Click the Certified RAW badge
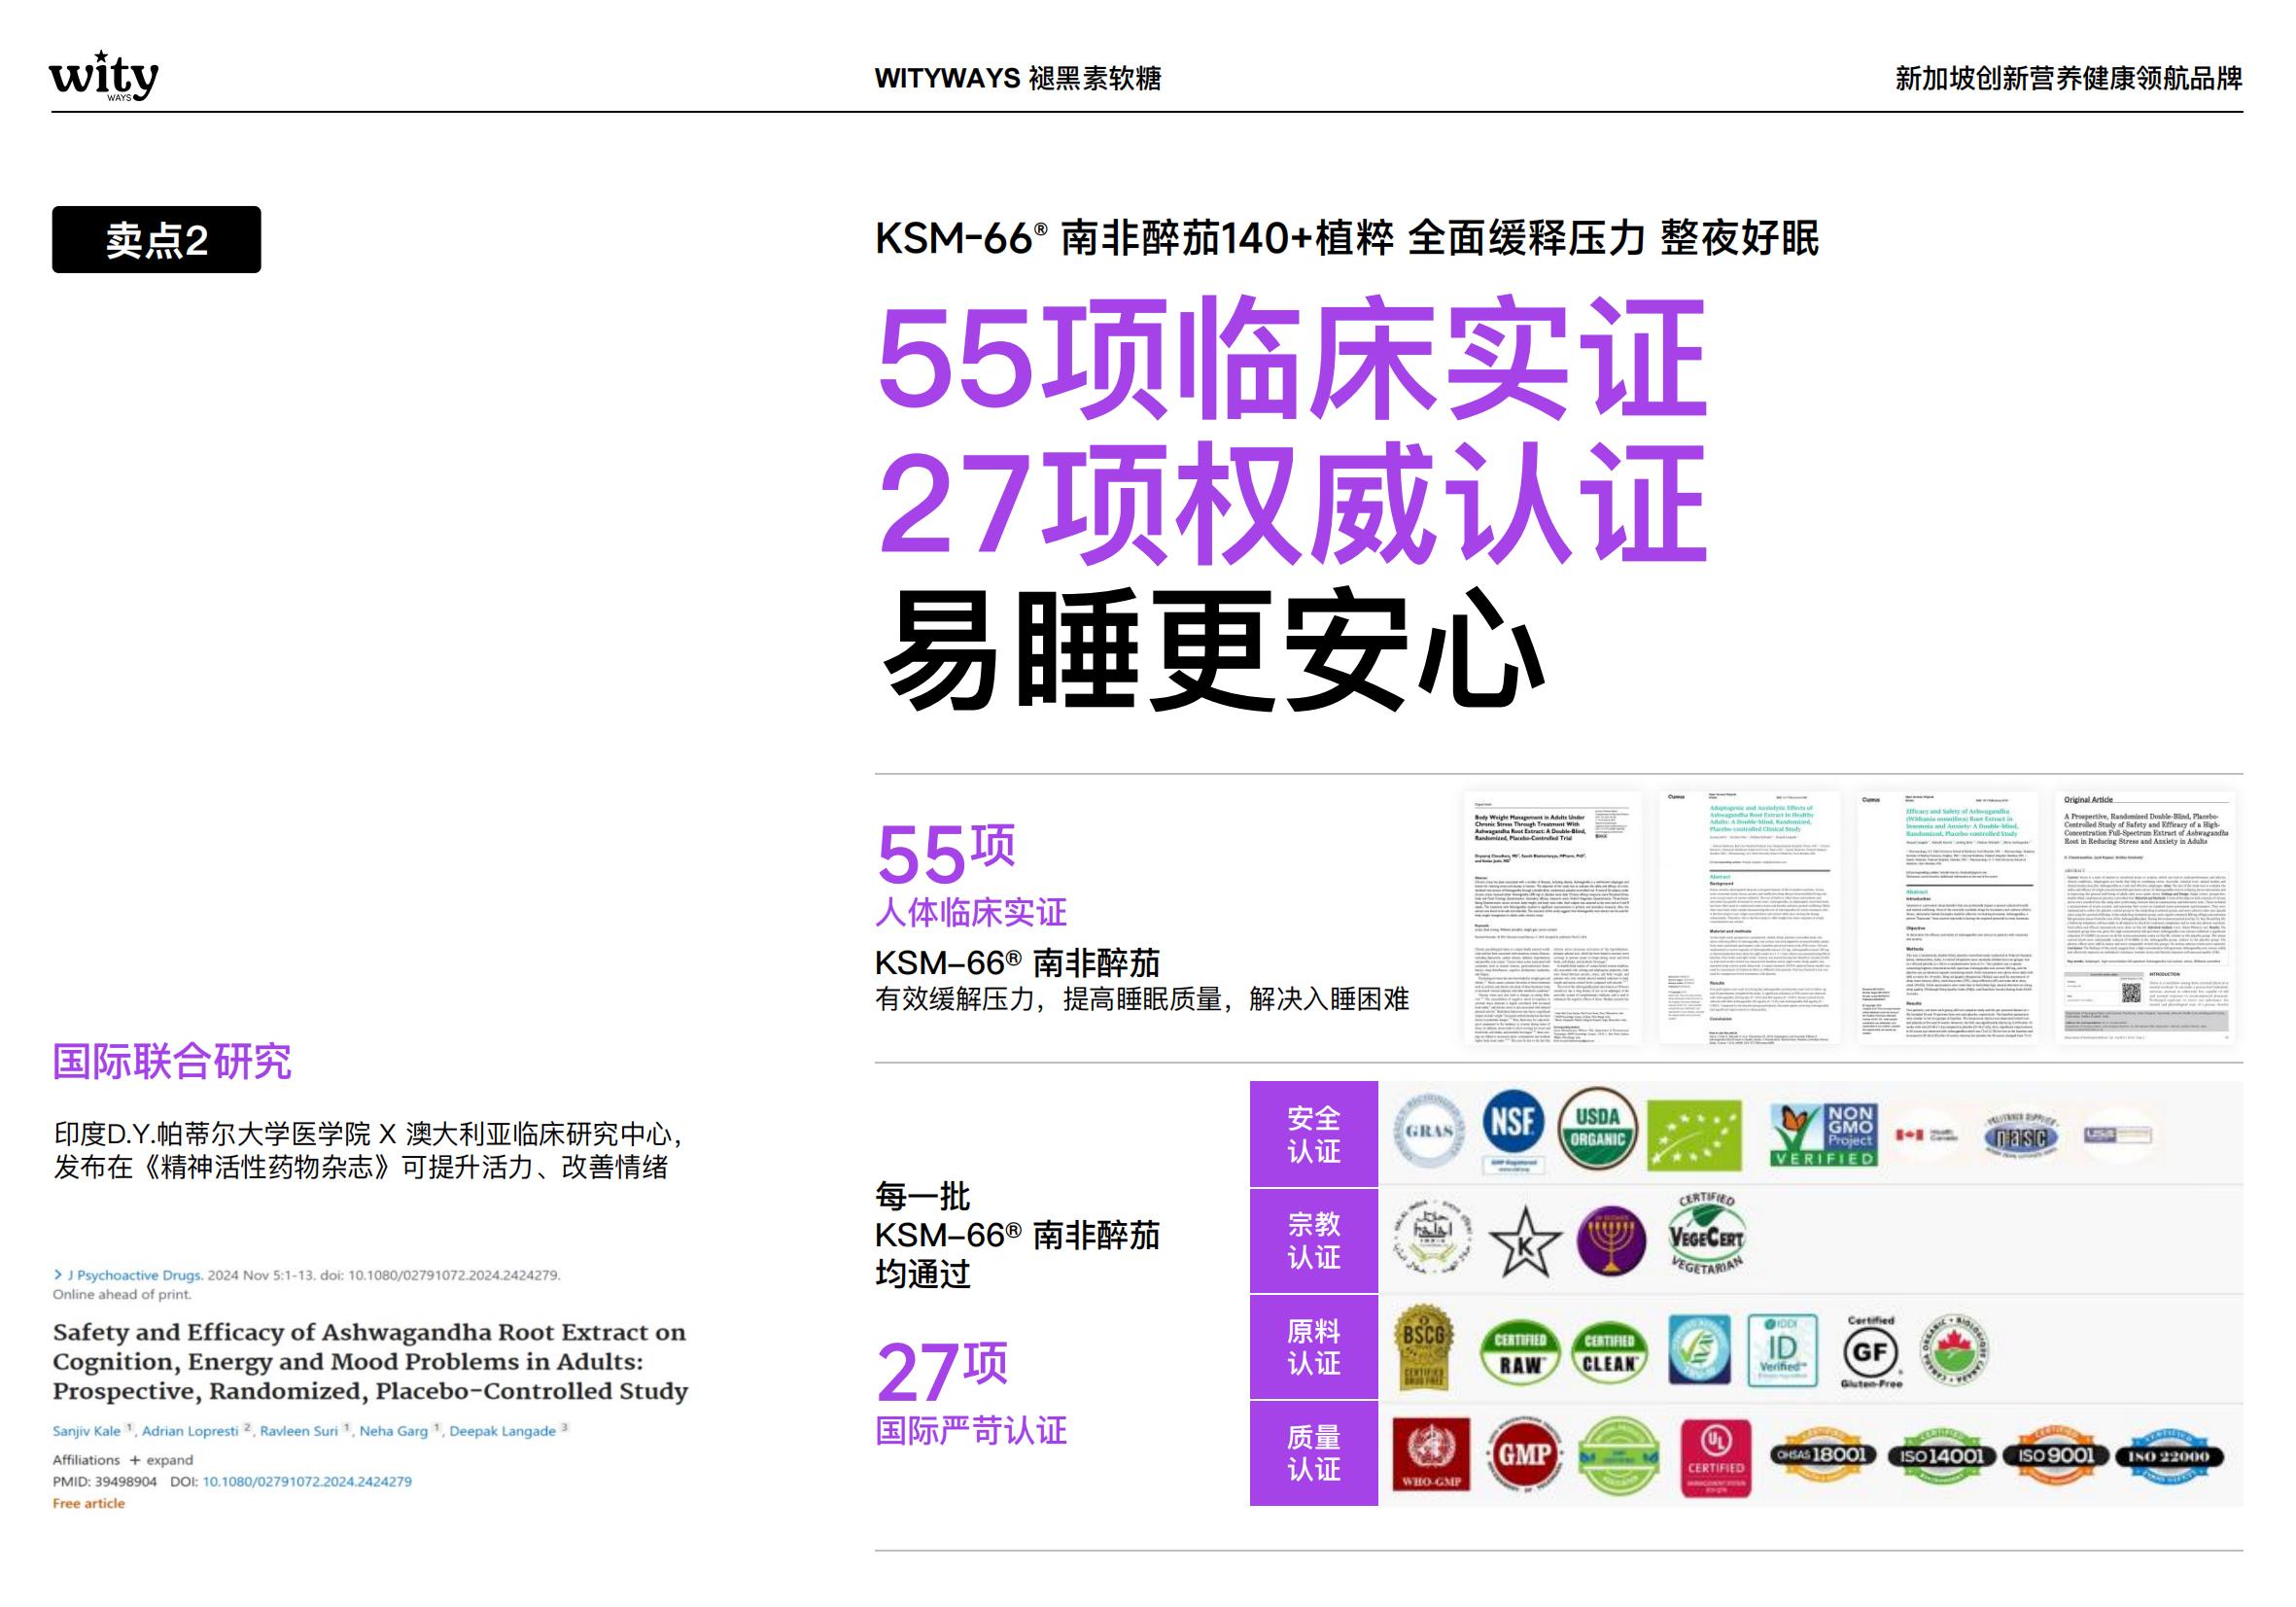Viewport: 2296px width, 1607px height. pos(1519,1352)
